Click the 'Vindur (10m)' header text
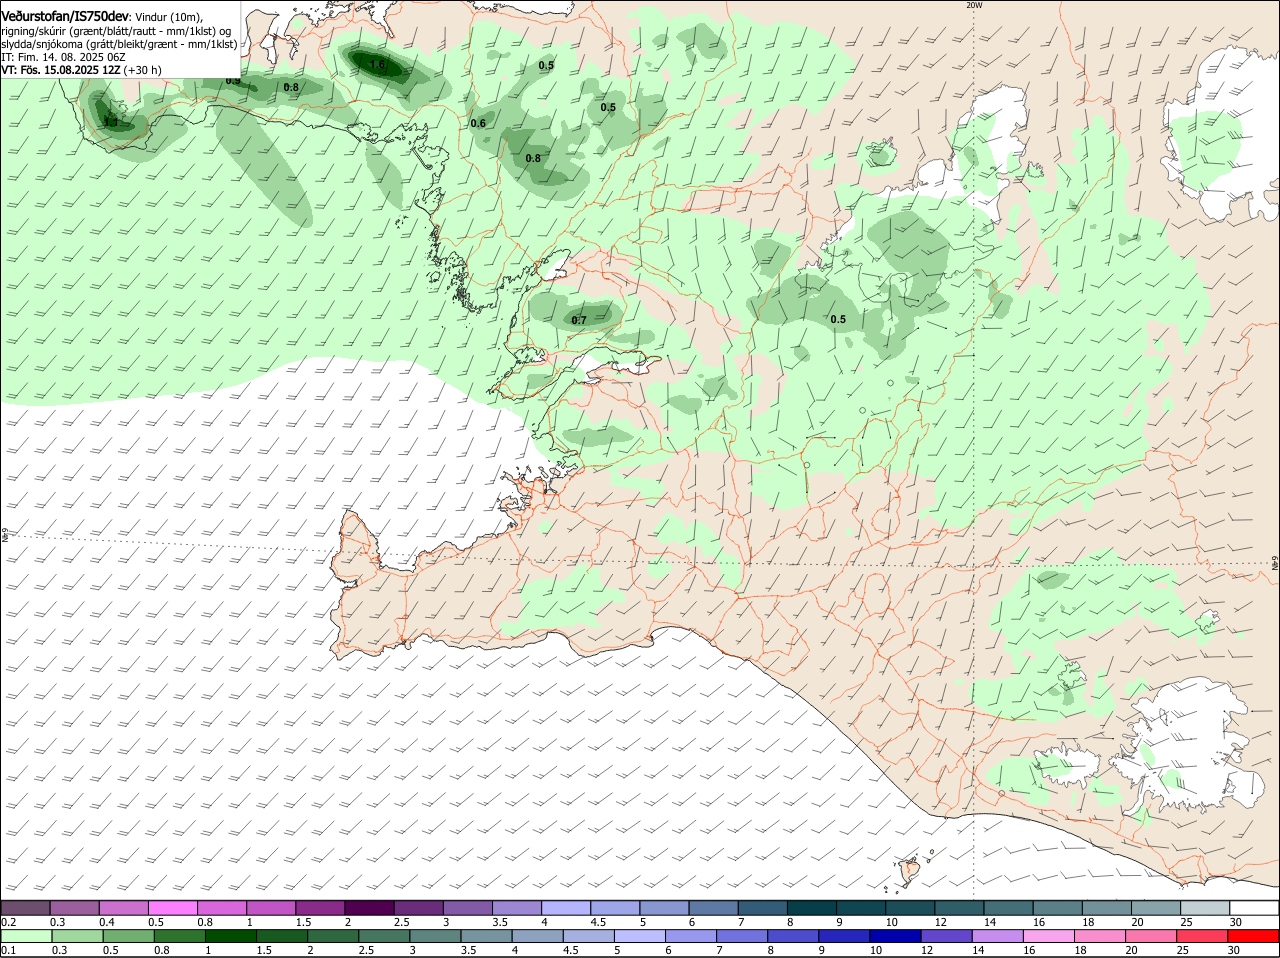 [x=168, y=17]
